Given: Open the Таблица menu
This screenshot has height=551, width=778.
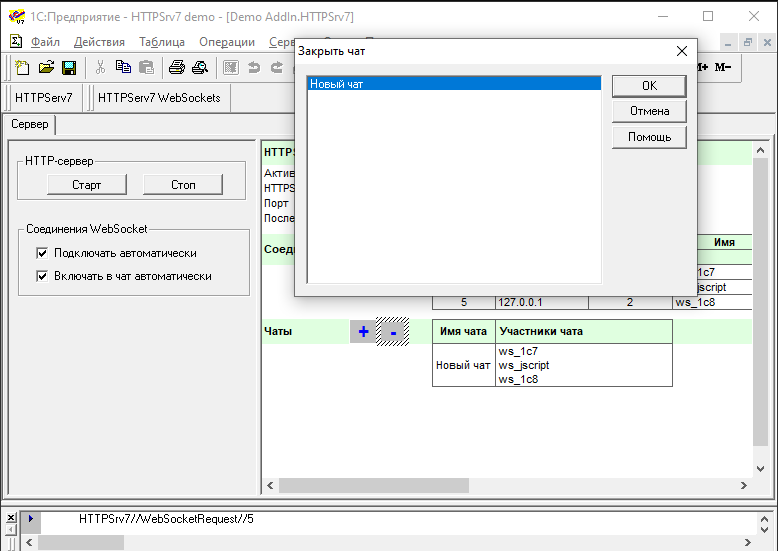Looking at the screenshot, I should tap(162, 42).
